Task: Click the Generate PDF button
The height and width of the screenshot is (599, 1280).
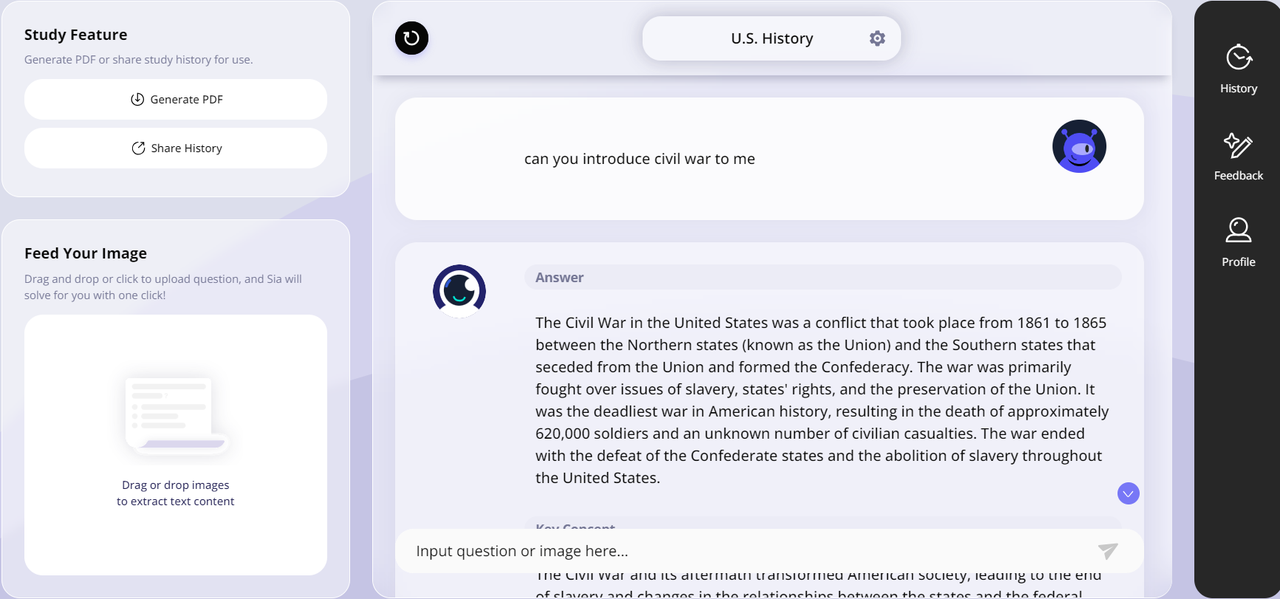Action: tap(176, 100)
